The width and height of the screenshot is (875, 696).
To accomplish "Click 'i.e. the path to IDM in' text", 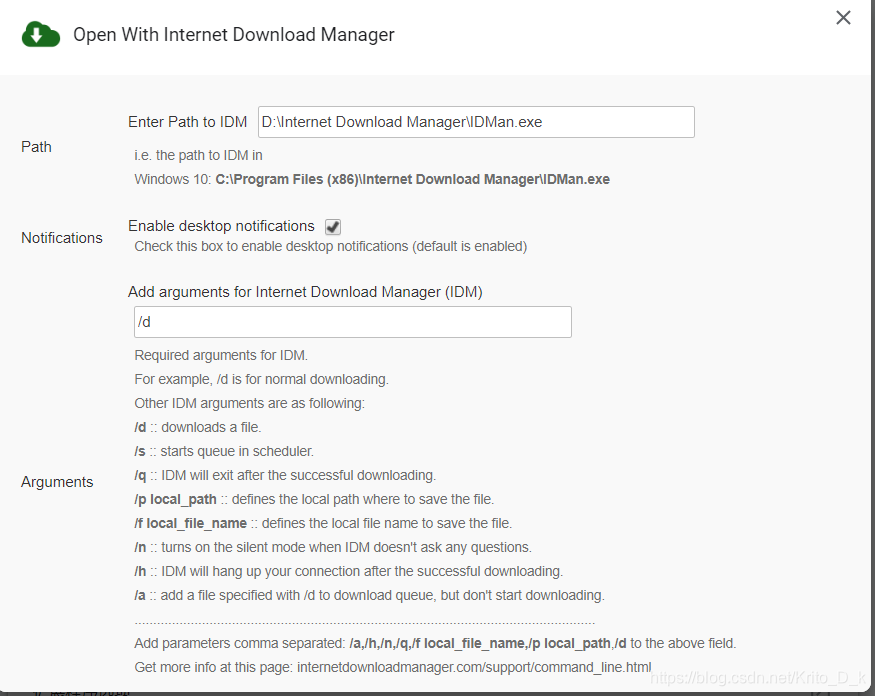I will [198, 155].
